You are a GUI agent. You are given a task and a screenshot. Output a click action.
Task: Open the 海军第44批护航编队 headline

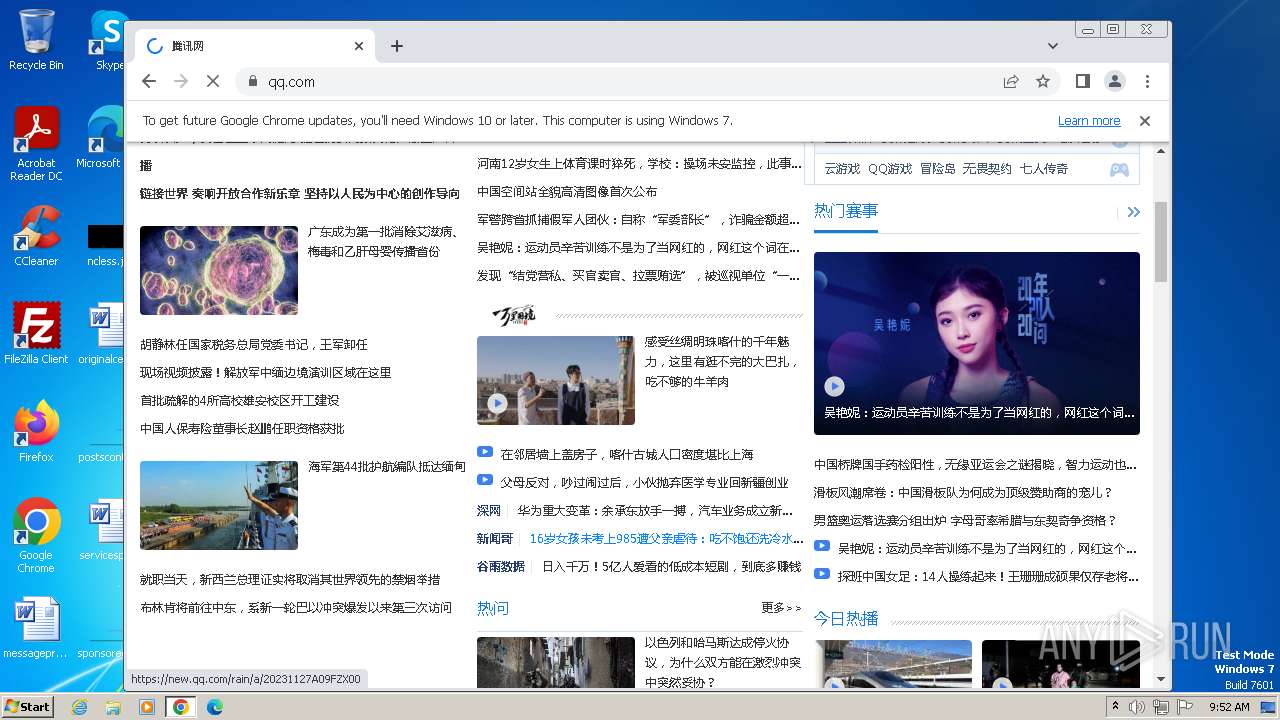[x=387, y=467]
